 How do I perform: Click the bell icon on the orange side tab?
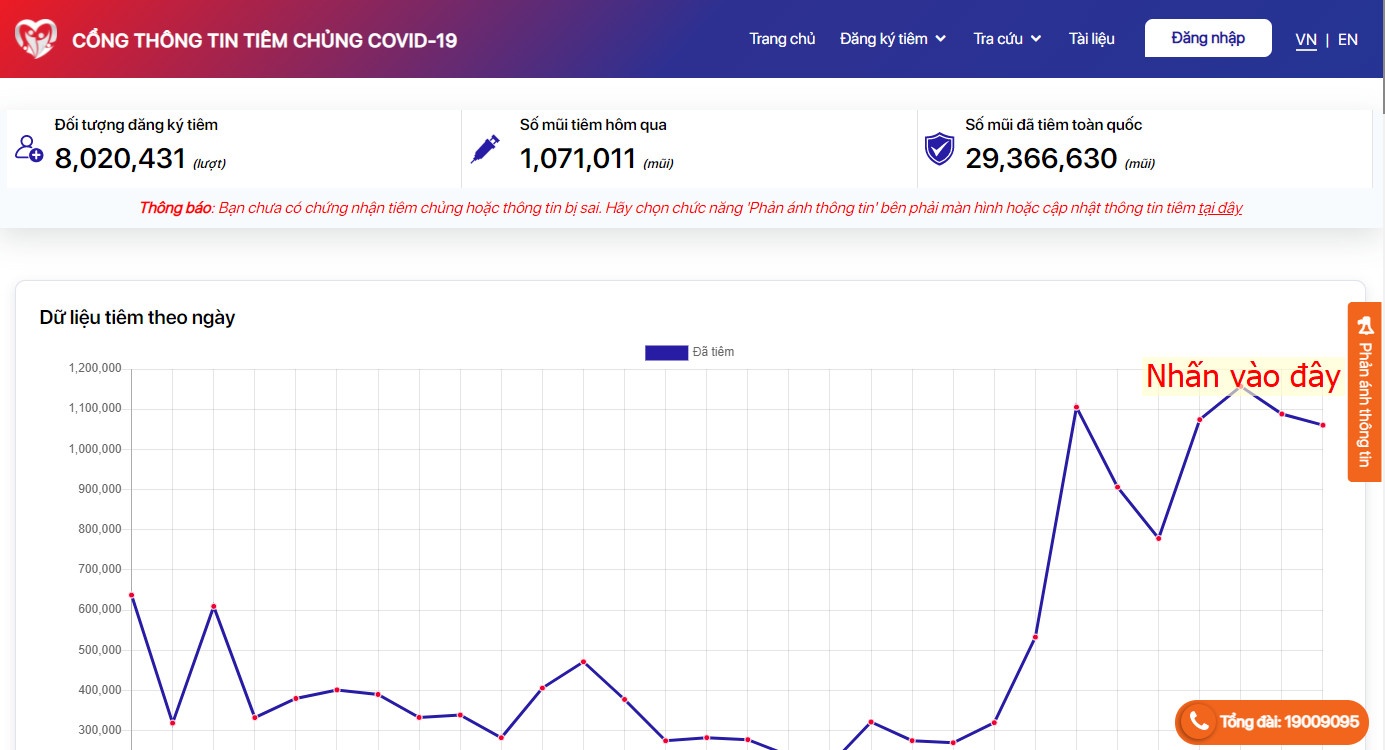point(1366,325)
